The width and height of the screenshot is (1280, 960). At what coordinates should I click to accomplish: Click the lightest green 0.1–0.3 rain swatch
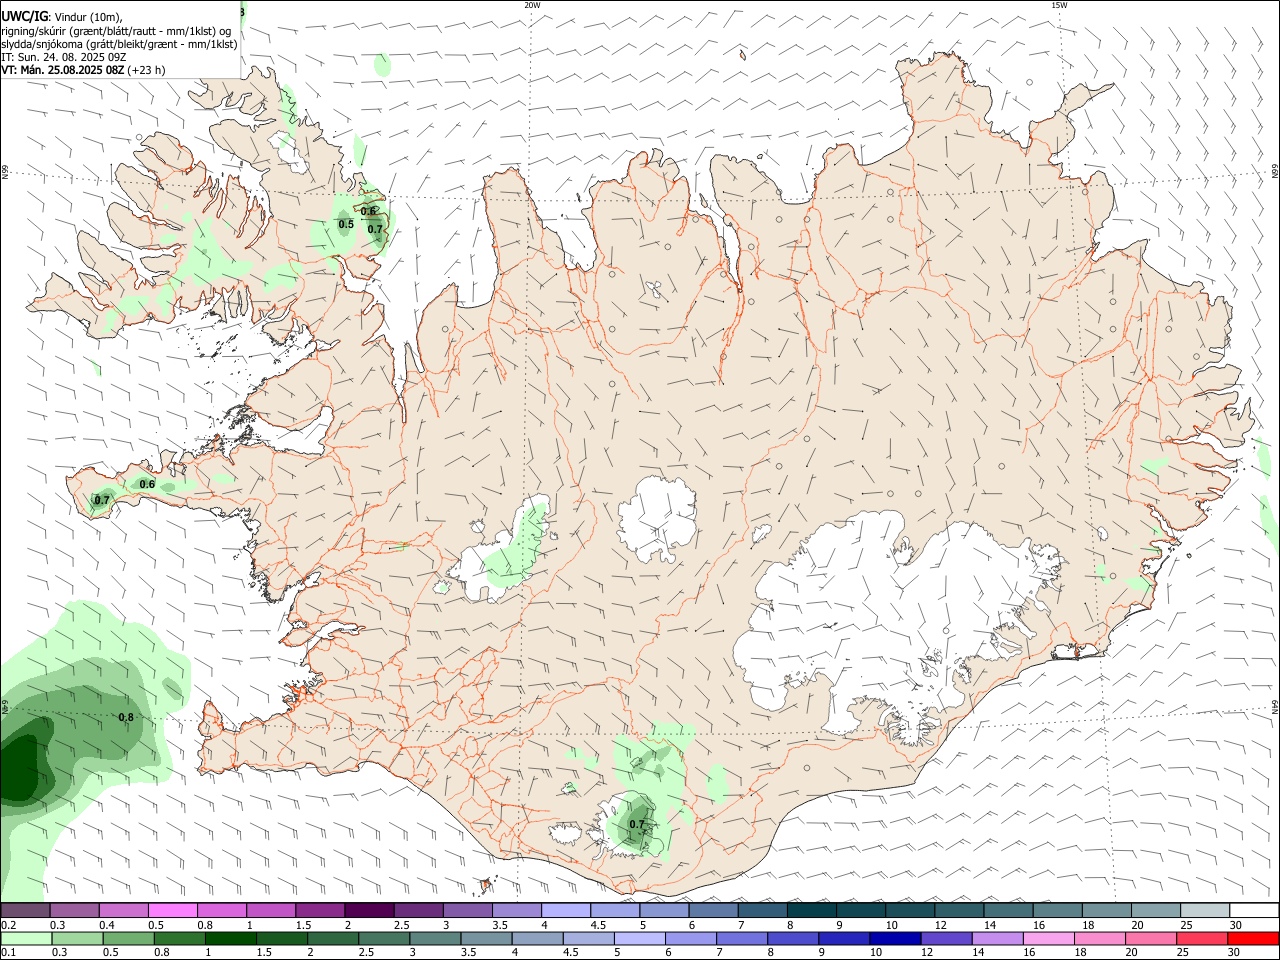pos(26,938)
